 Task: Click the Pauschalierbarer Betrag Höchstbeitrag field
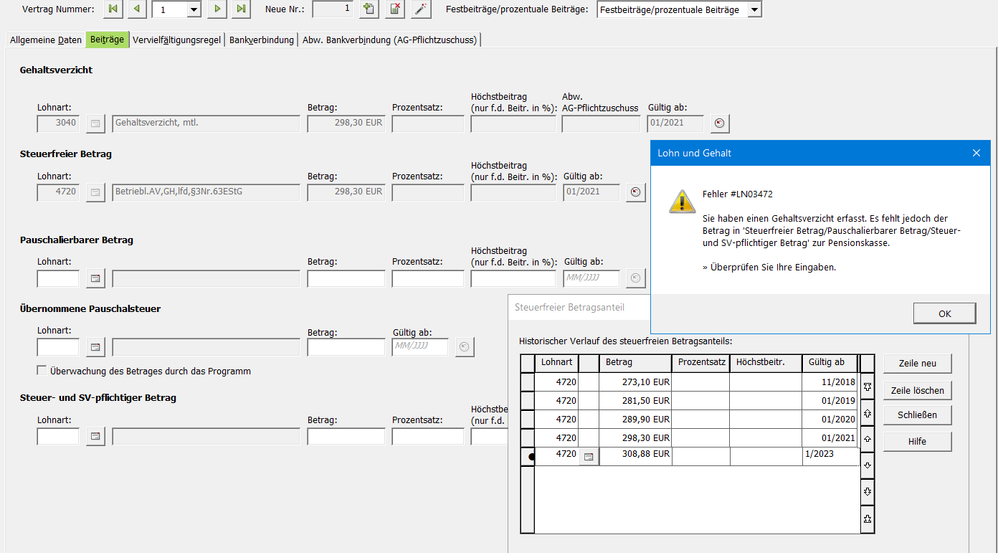click(x=513, y=279)
